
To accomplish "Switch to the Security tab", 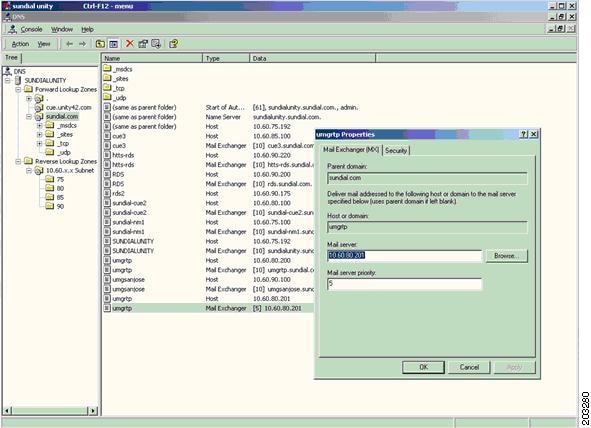I will pyautogui.click(x=396, y=150).
